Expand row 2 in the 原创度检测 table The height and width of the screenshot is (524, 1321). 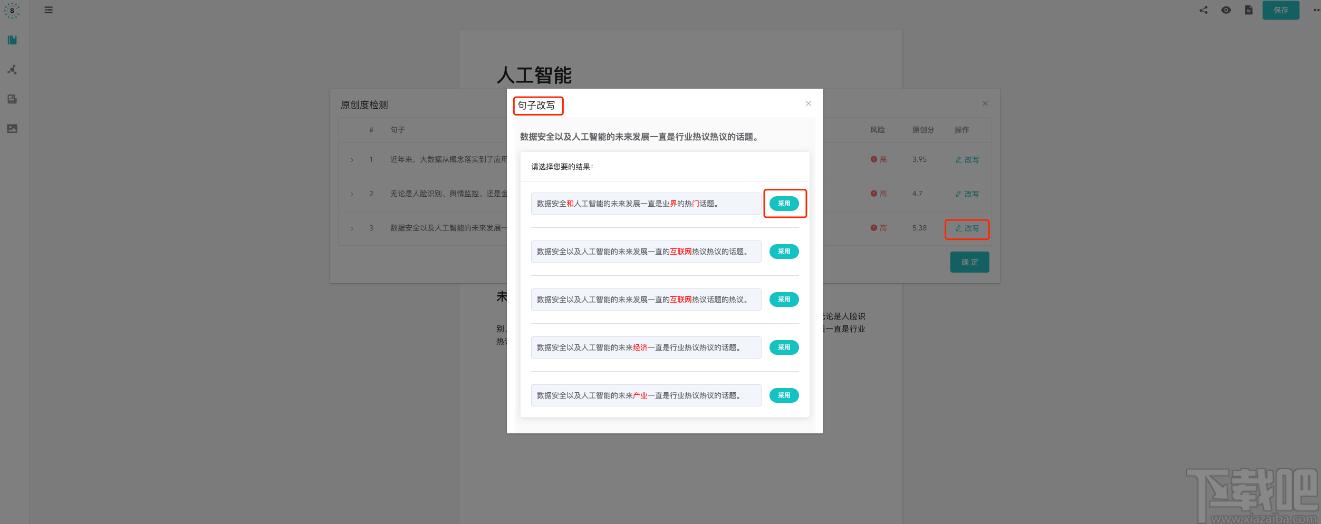[351, 194]
